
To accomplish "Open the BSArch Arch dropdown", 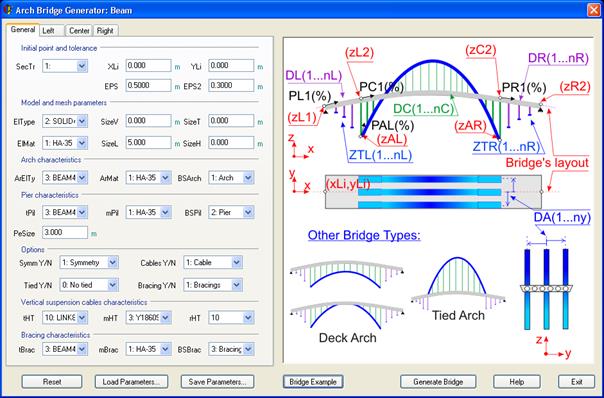I will [231, 178].
